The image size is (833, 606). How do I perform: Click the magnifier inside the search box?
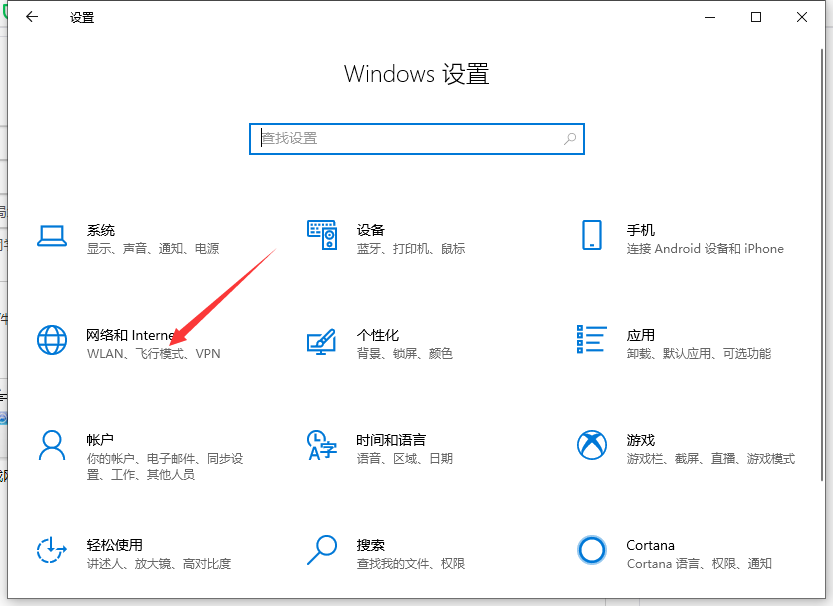click(570, 139)
